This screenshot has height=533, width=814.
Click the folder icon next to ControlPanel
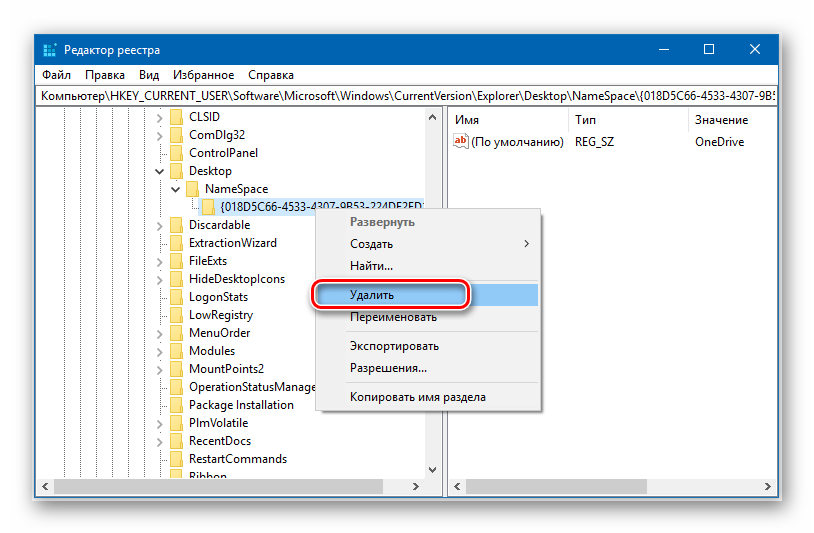[176, 153]
